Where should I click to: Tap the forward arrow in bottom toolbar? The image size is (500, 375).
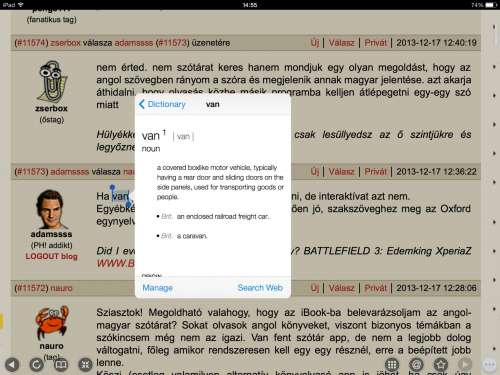point(465,364)
